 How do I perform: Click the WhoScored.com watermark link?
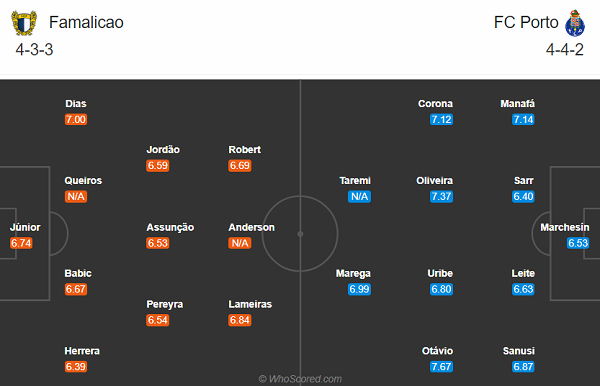[300, 379]
